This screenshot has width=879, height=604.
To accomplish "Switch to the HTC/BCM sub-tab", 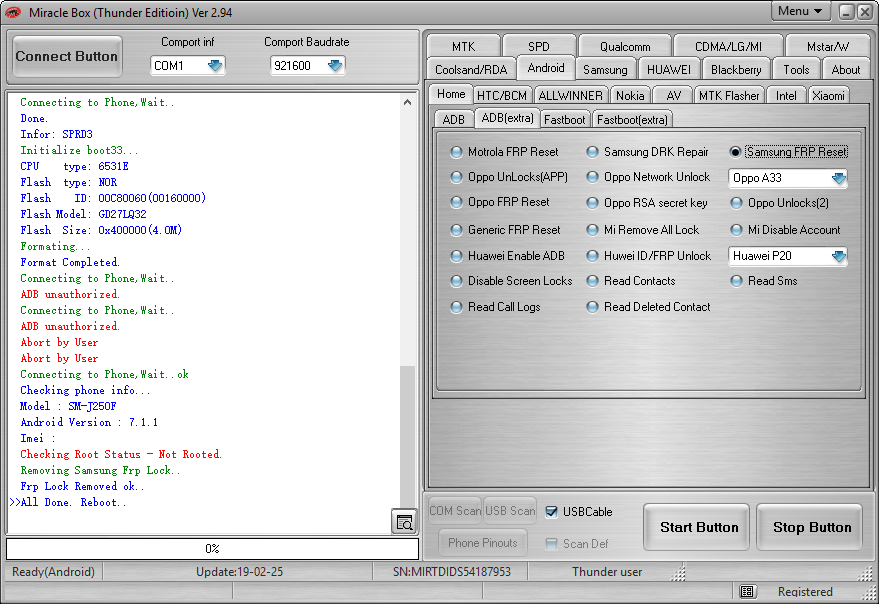I will click(x=502, y=96).
